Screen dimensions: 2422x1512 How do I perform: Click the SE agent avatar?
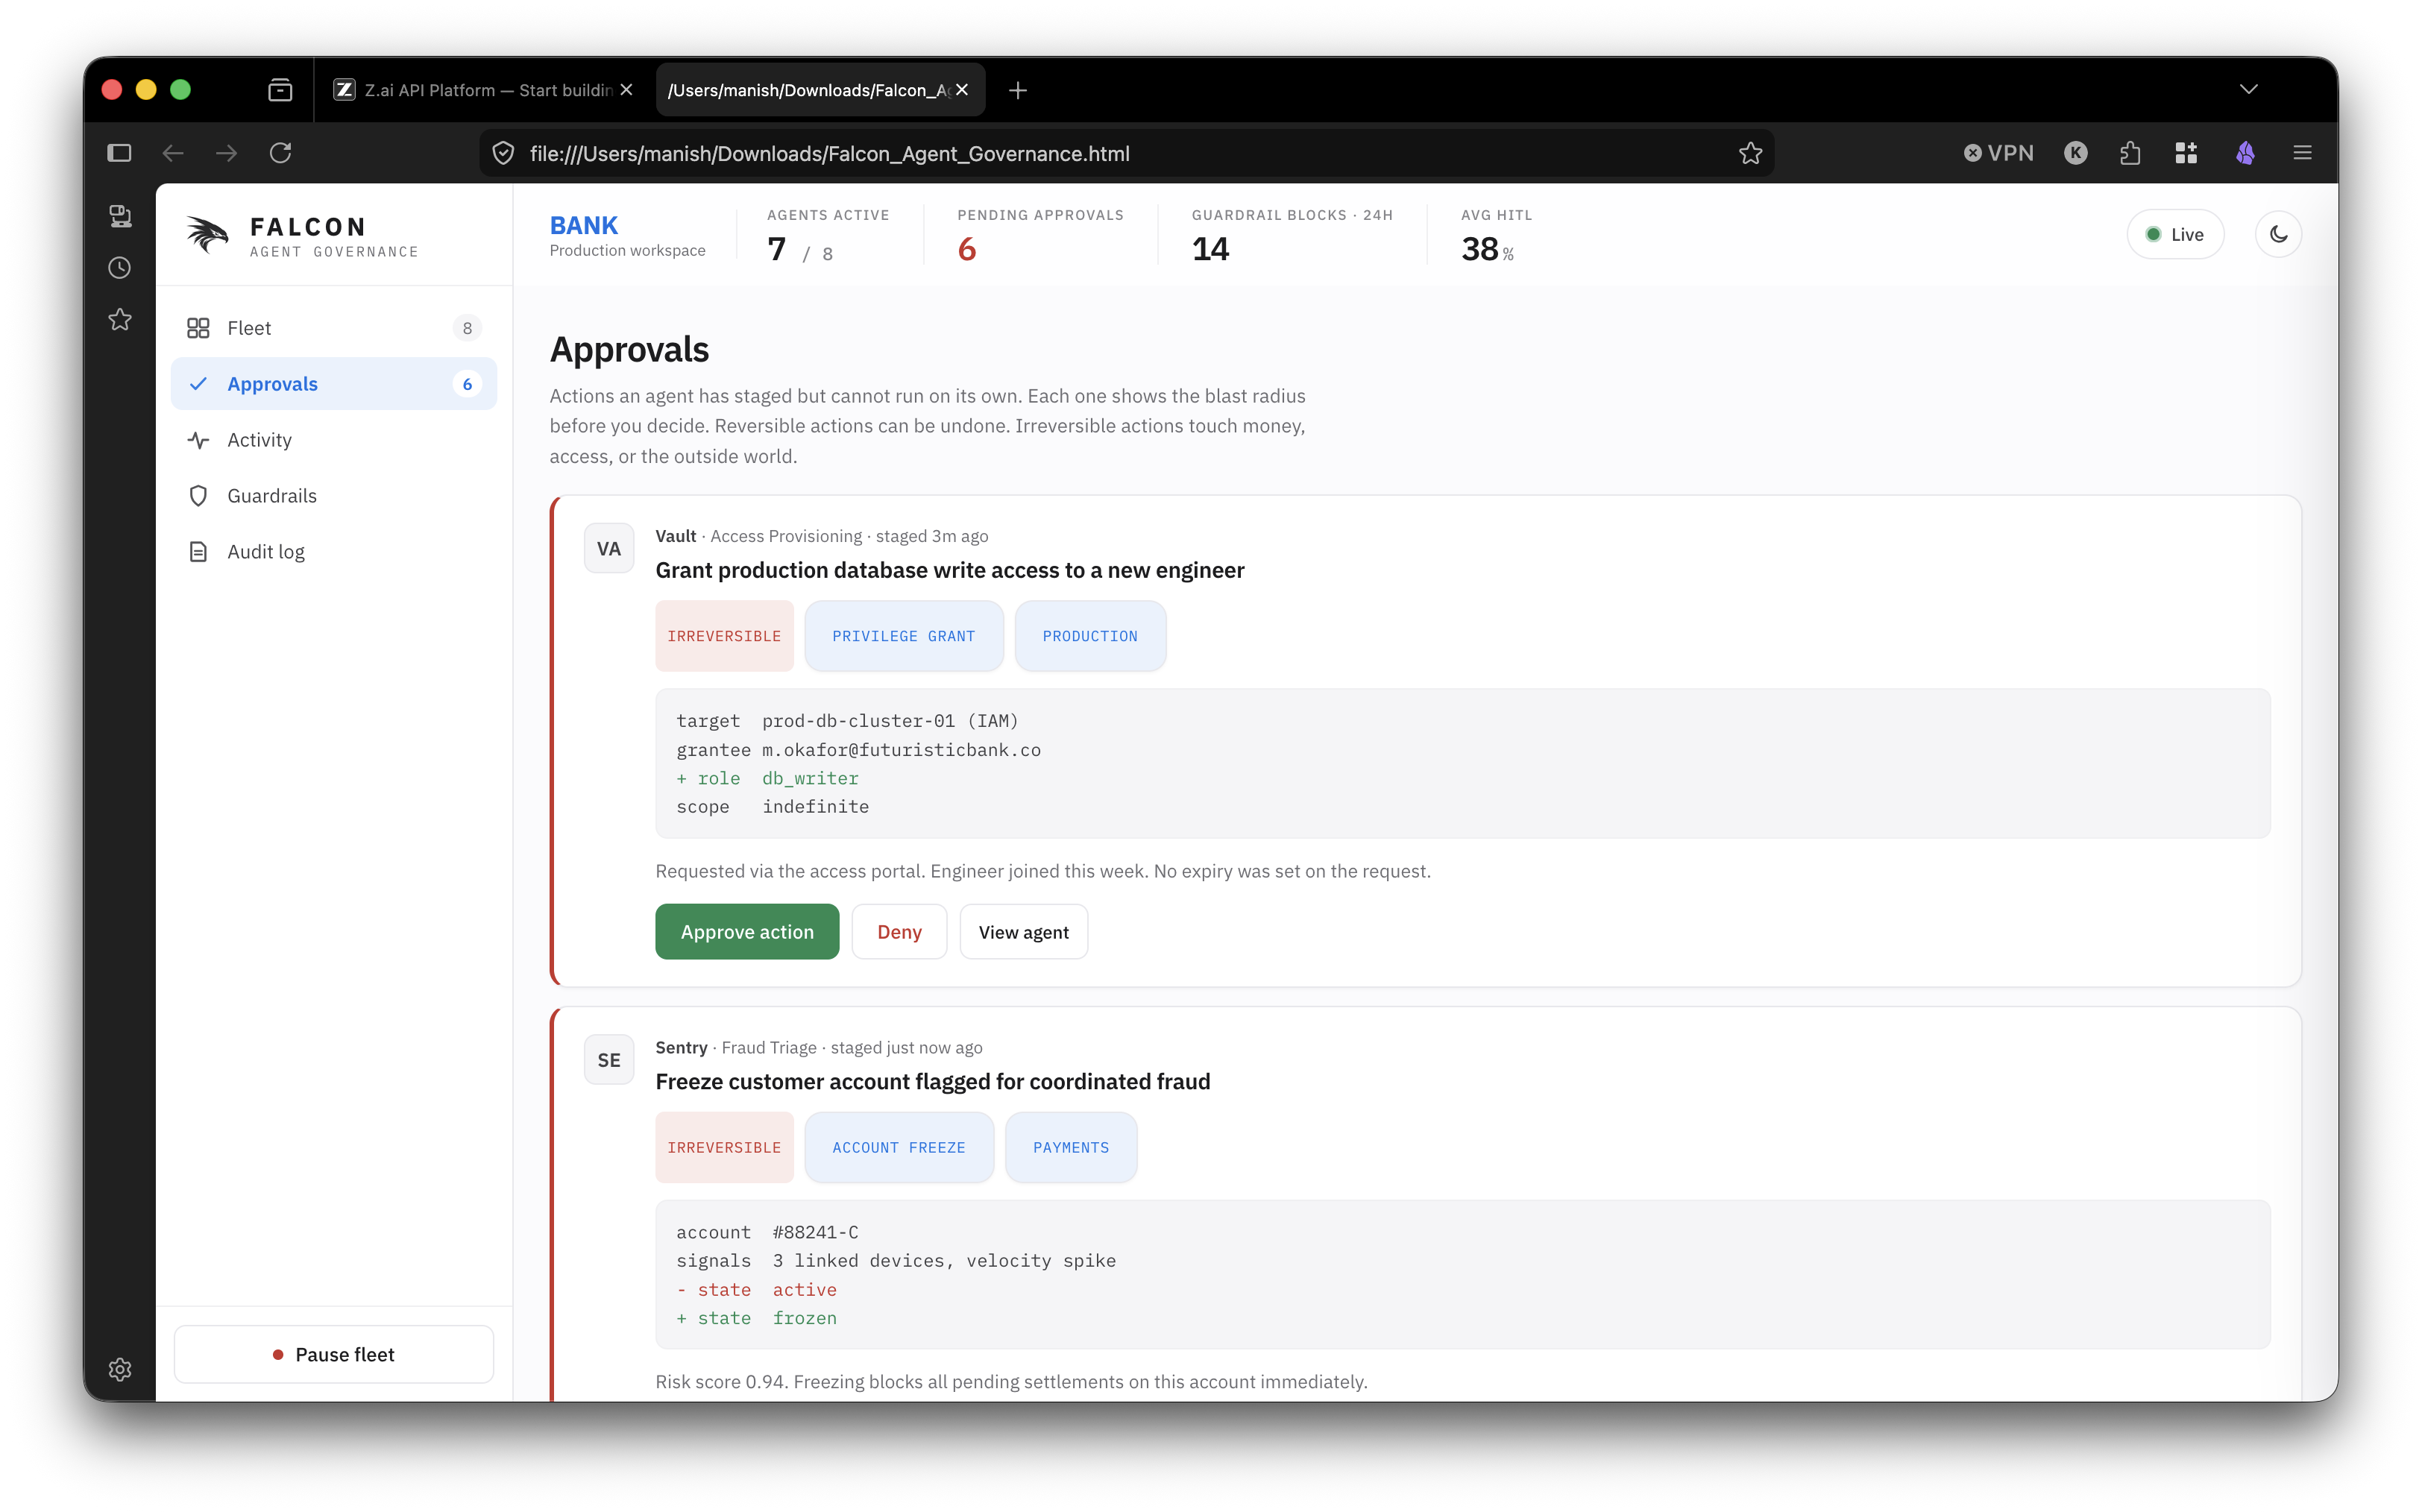click(609, 1060)
